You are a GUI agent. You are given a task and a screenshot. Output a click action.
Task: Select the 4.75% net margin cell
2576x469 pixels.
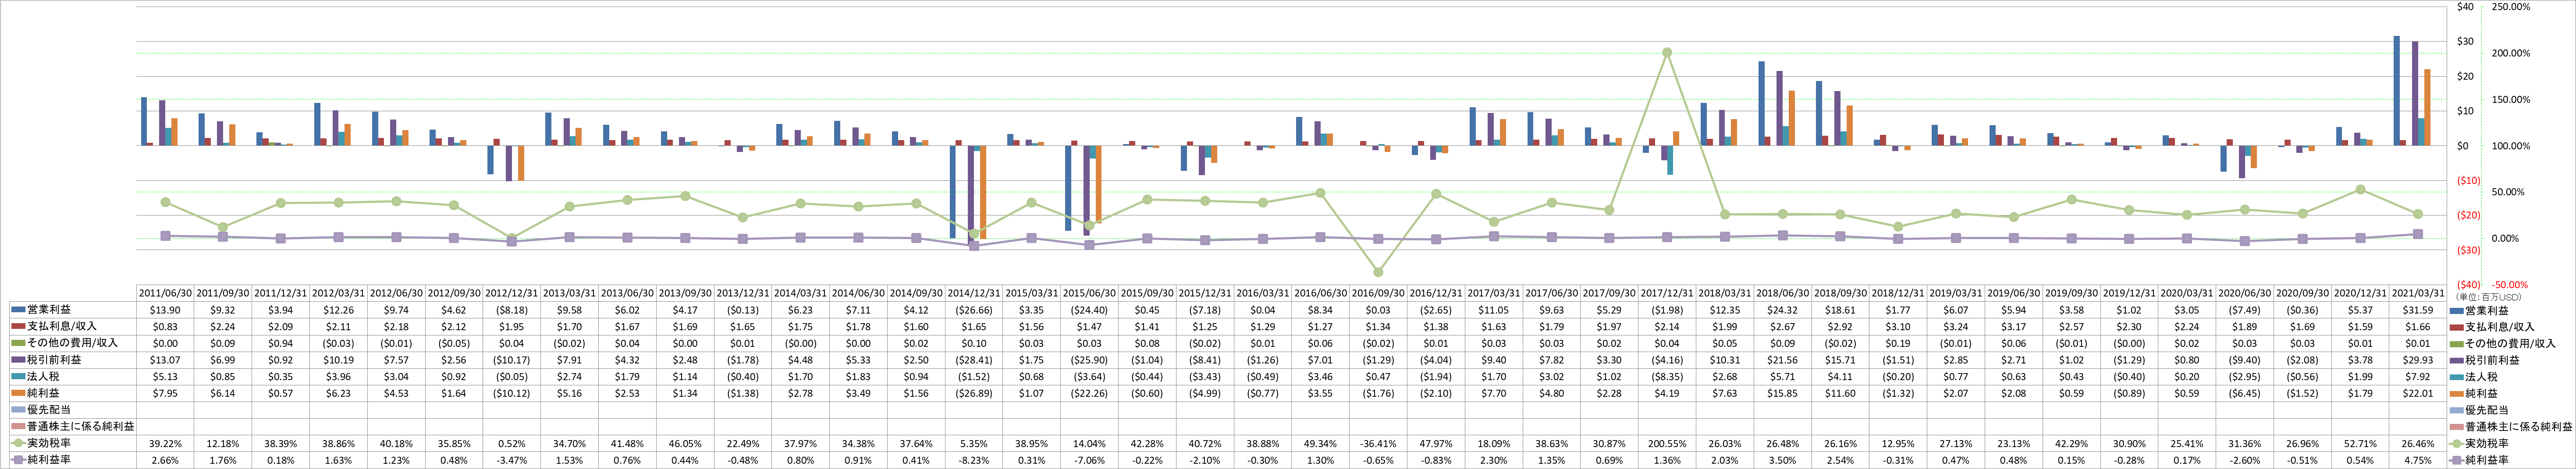(x=2418, y=460)
